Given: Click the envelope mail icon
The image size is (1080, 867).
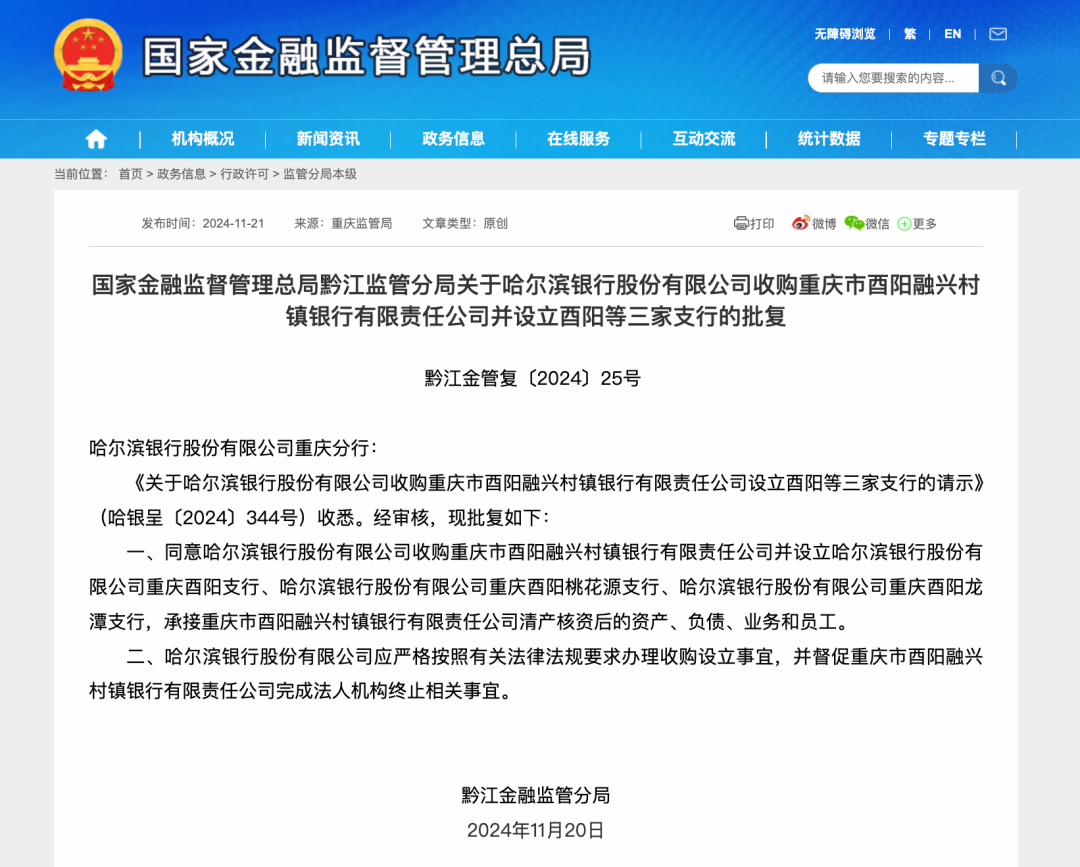Looking at the screenshot, I should coord(998,34).
